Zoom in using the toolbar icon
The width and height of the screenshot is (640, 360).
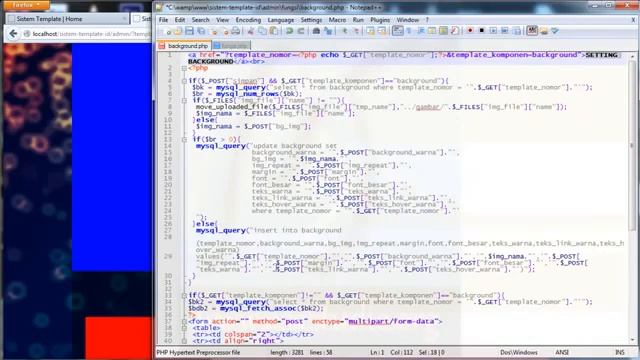click(x=345, y=31)
